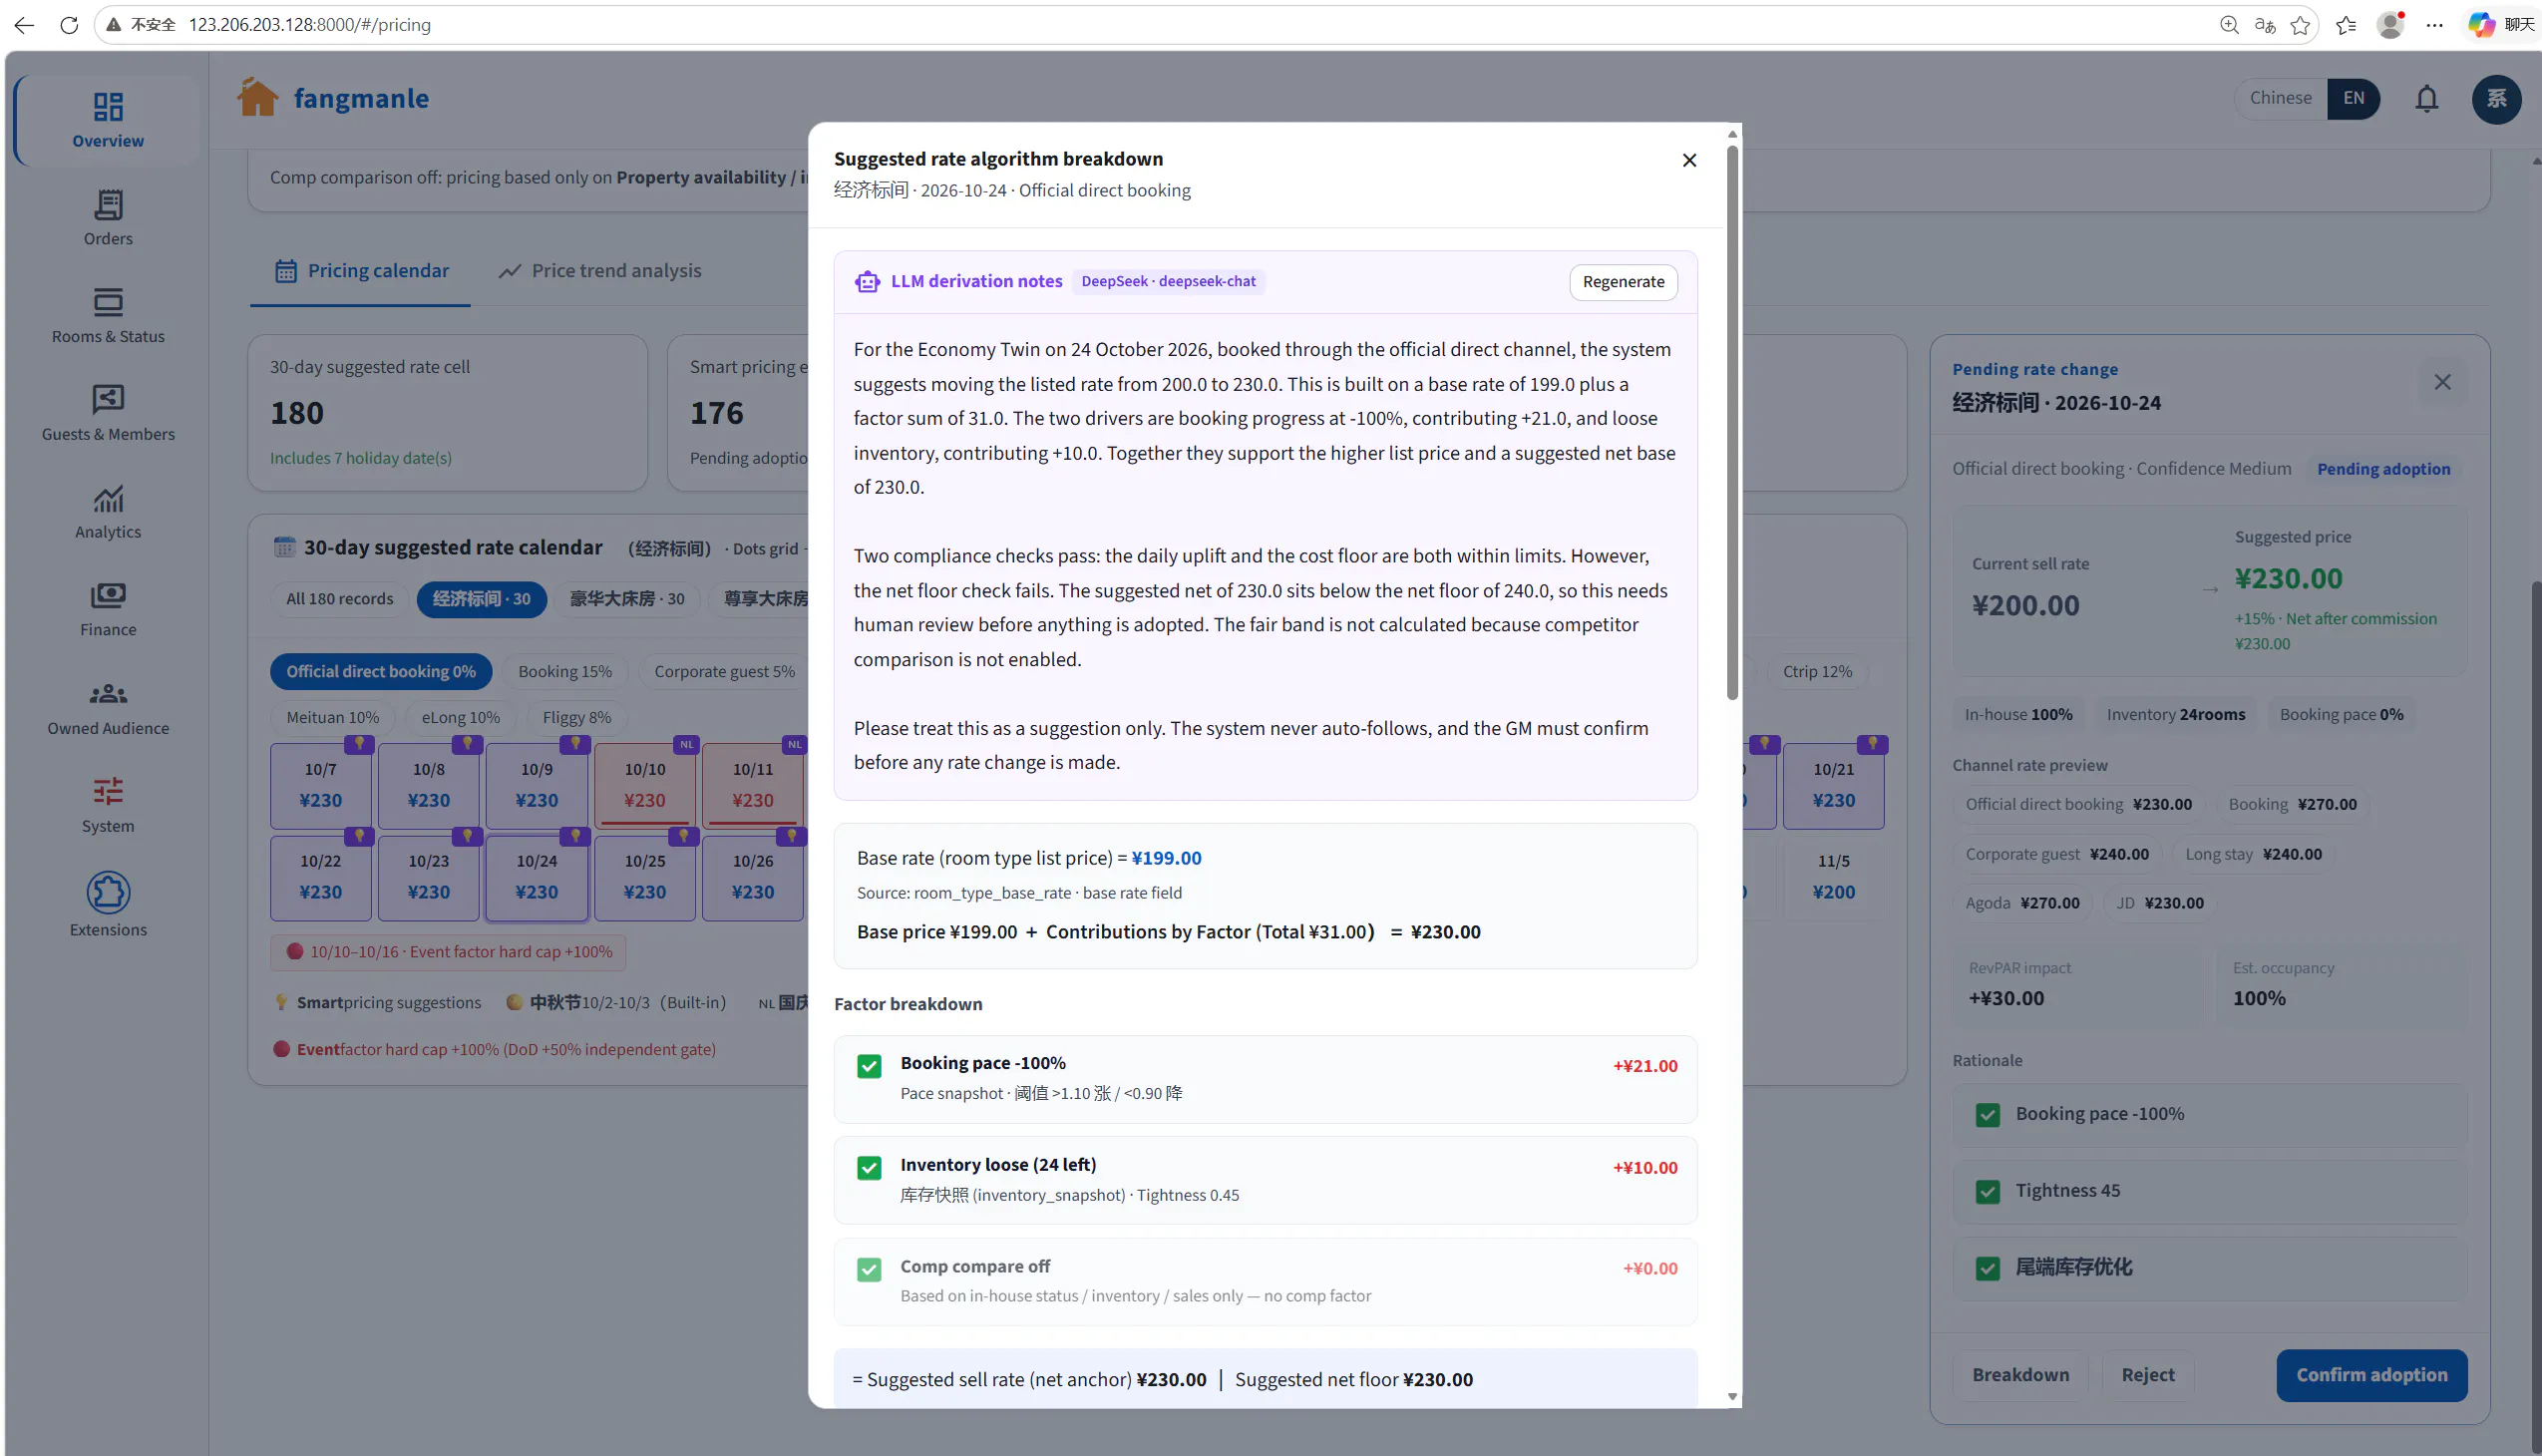The height and width of the screenshot is (1456, 2542).
Task: Open Owned Audience section
Action: 107,708
